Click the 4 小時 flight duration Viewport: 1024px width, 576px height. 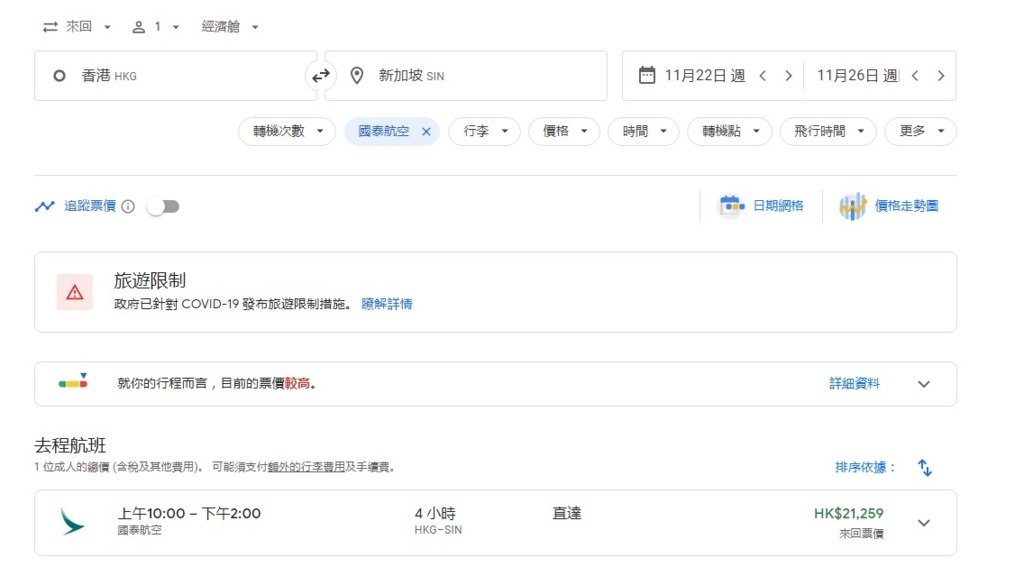coord(435,514)
